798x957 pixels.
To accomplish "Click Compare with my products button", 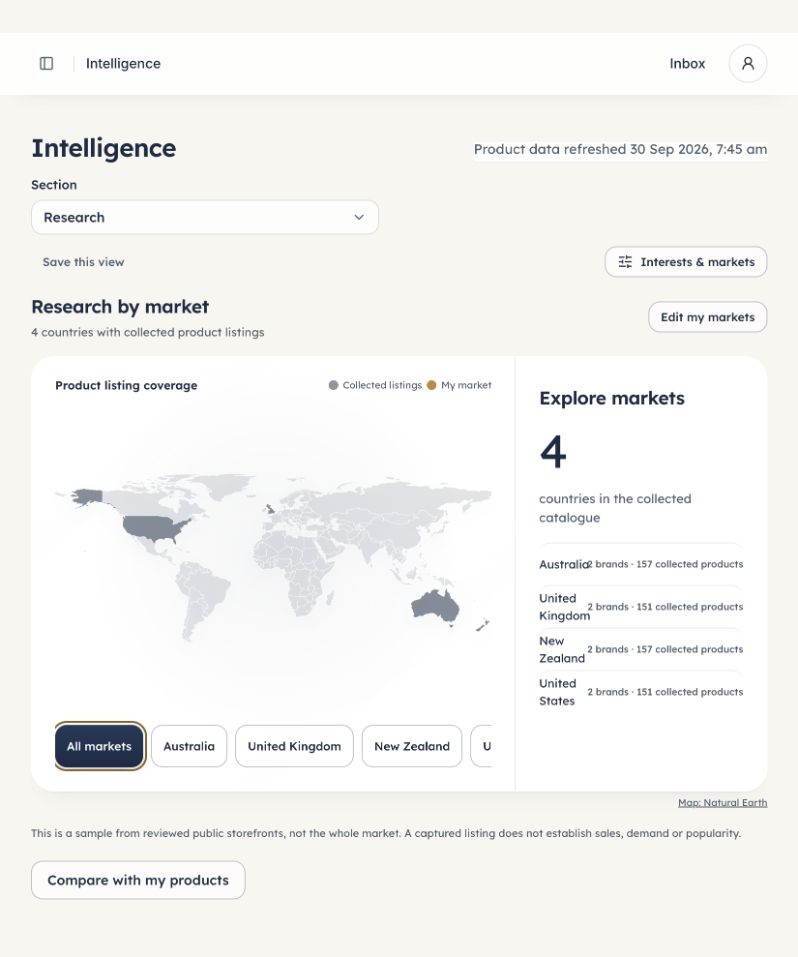I will [138, 880].
